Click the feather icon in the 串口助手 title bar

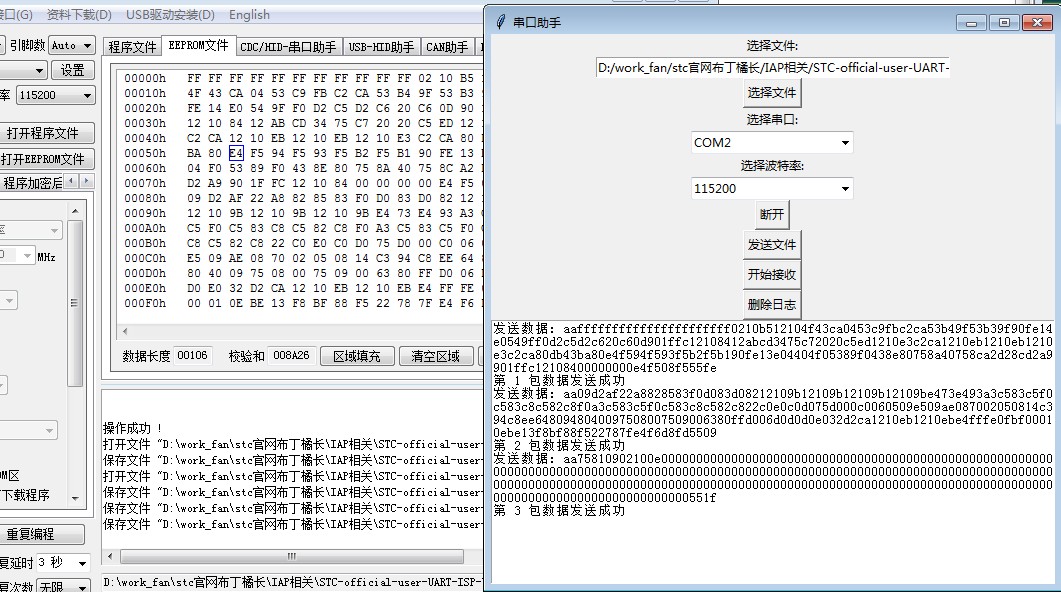pyautogui.click(x=501, y=22)
